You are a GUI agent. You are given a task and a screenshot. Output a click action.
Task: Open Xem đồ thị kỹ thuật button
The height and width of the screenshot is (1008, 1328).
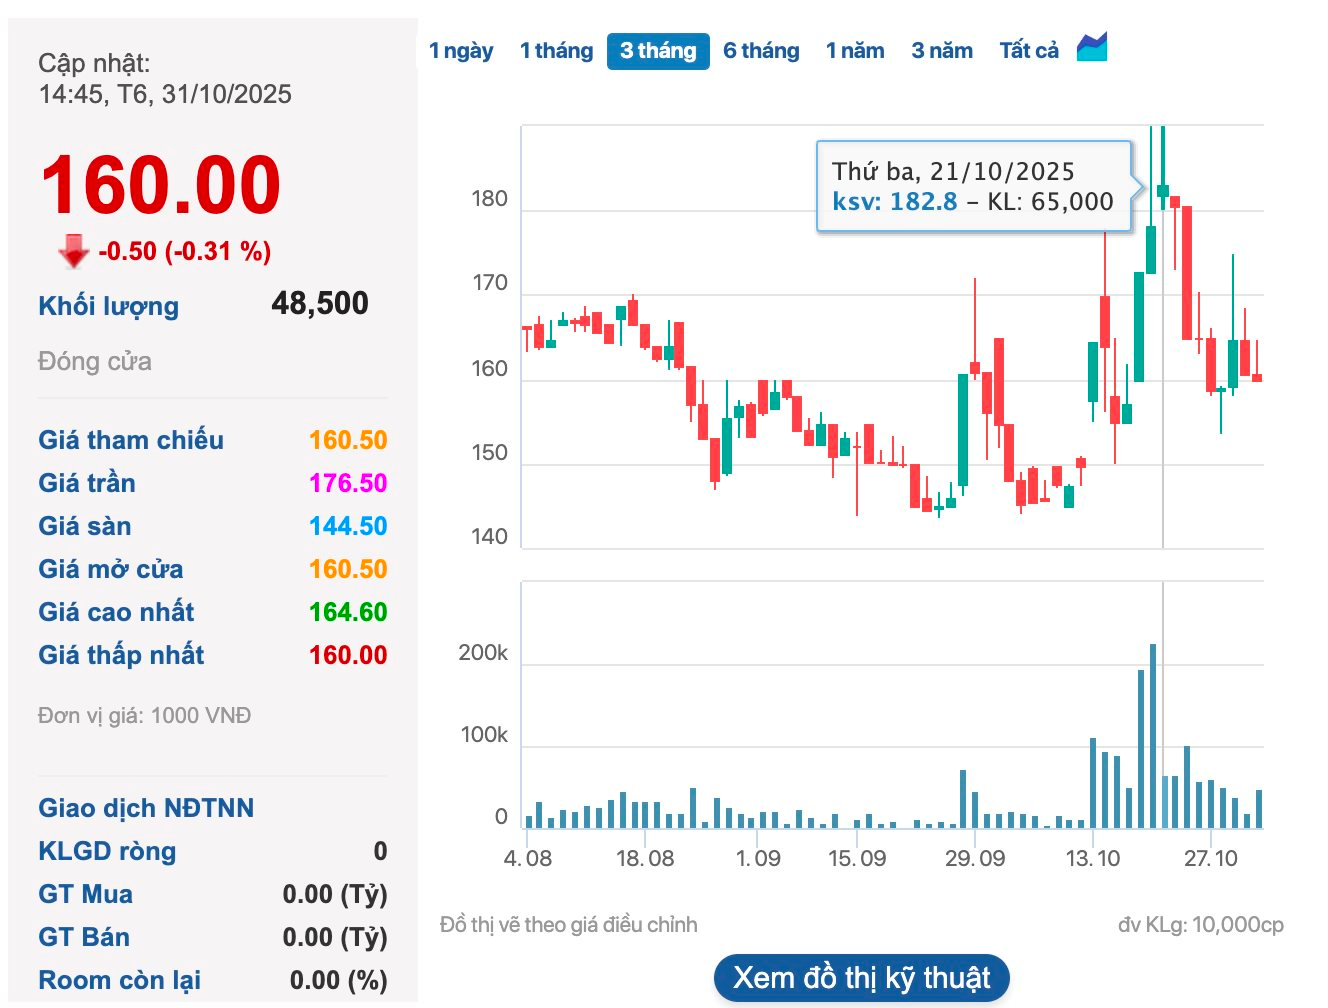(861, 978)
